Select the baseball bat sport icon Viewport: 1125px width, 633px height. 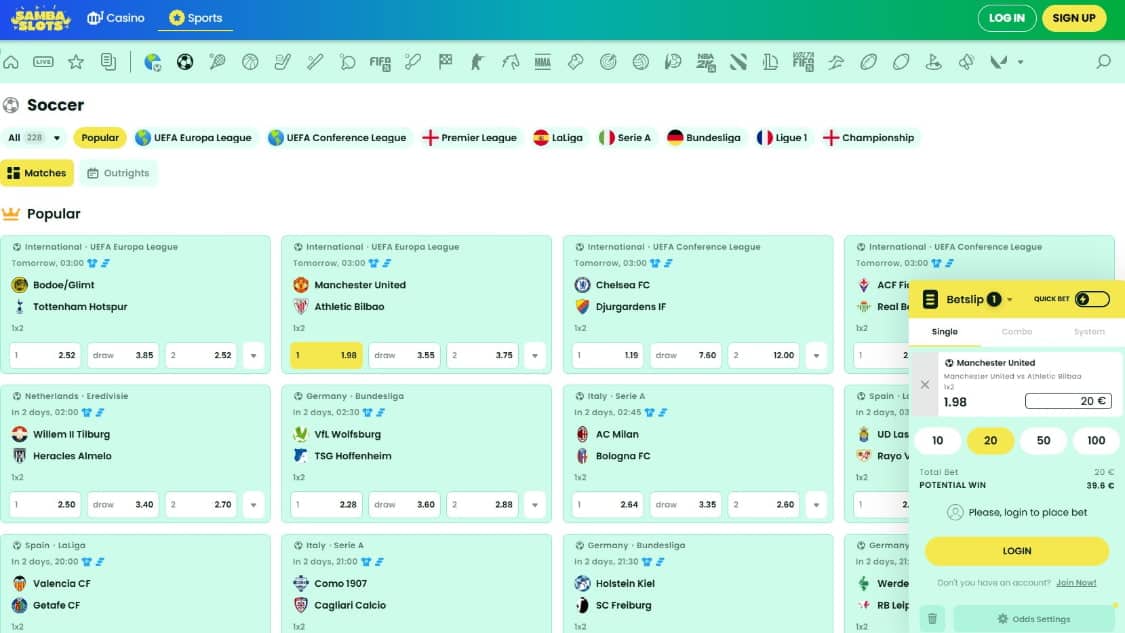[315, 62]
